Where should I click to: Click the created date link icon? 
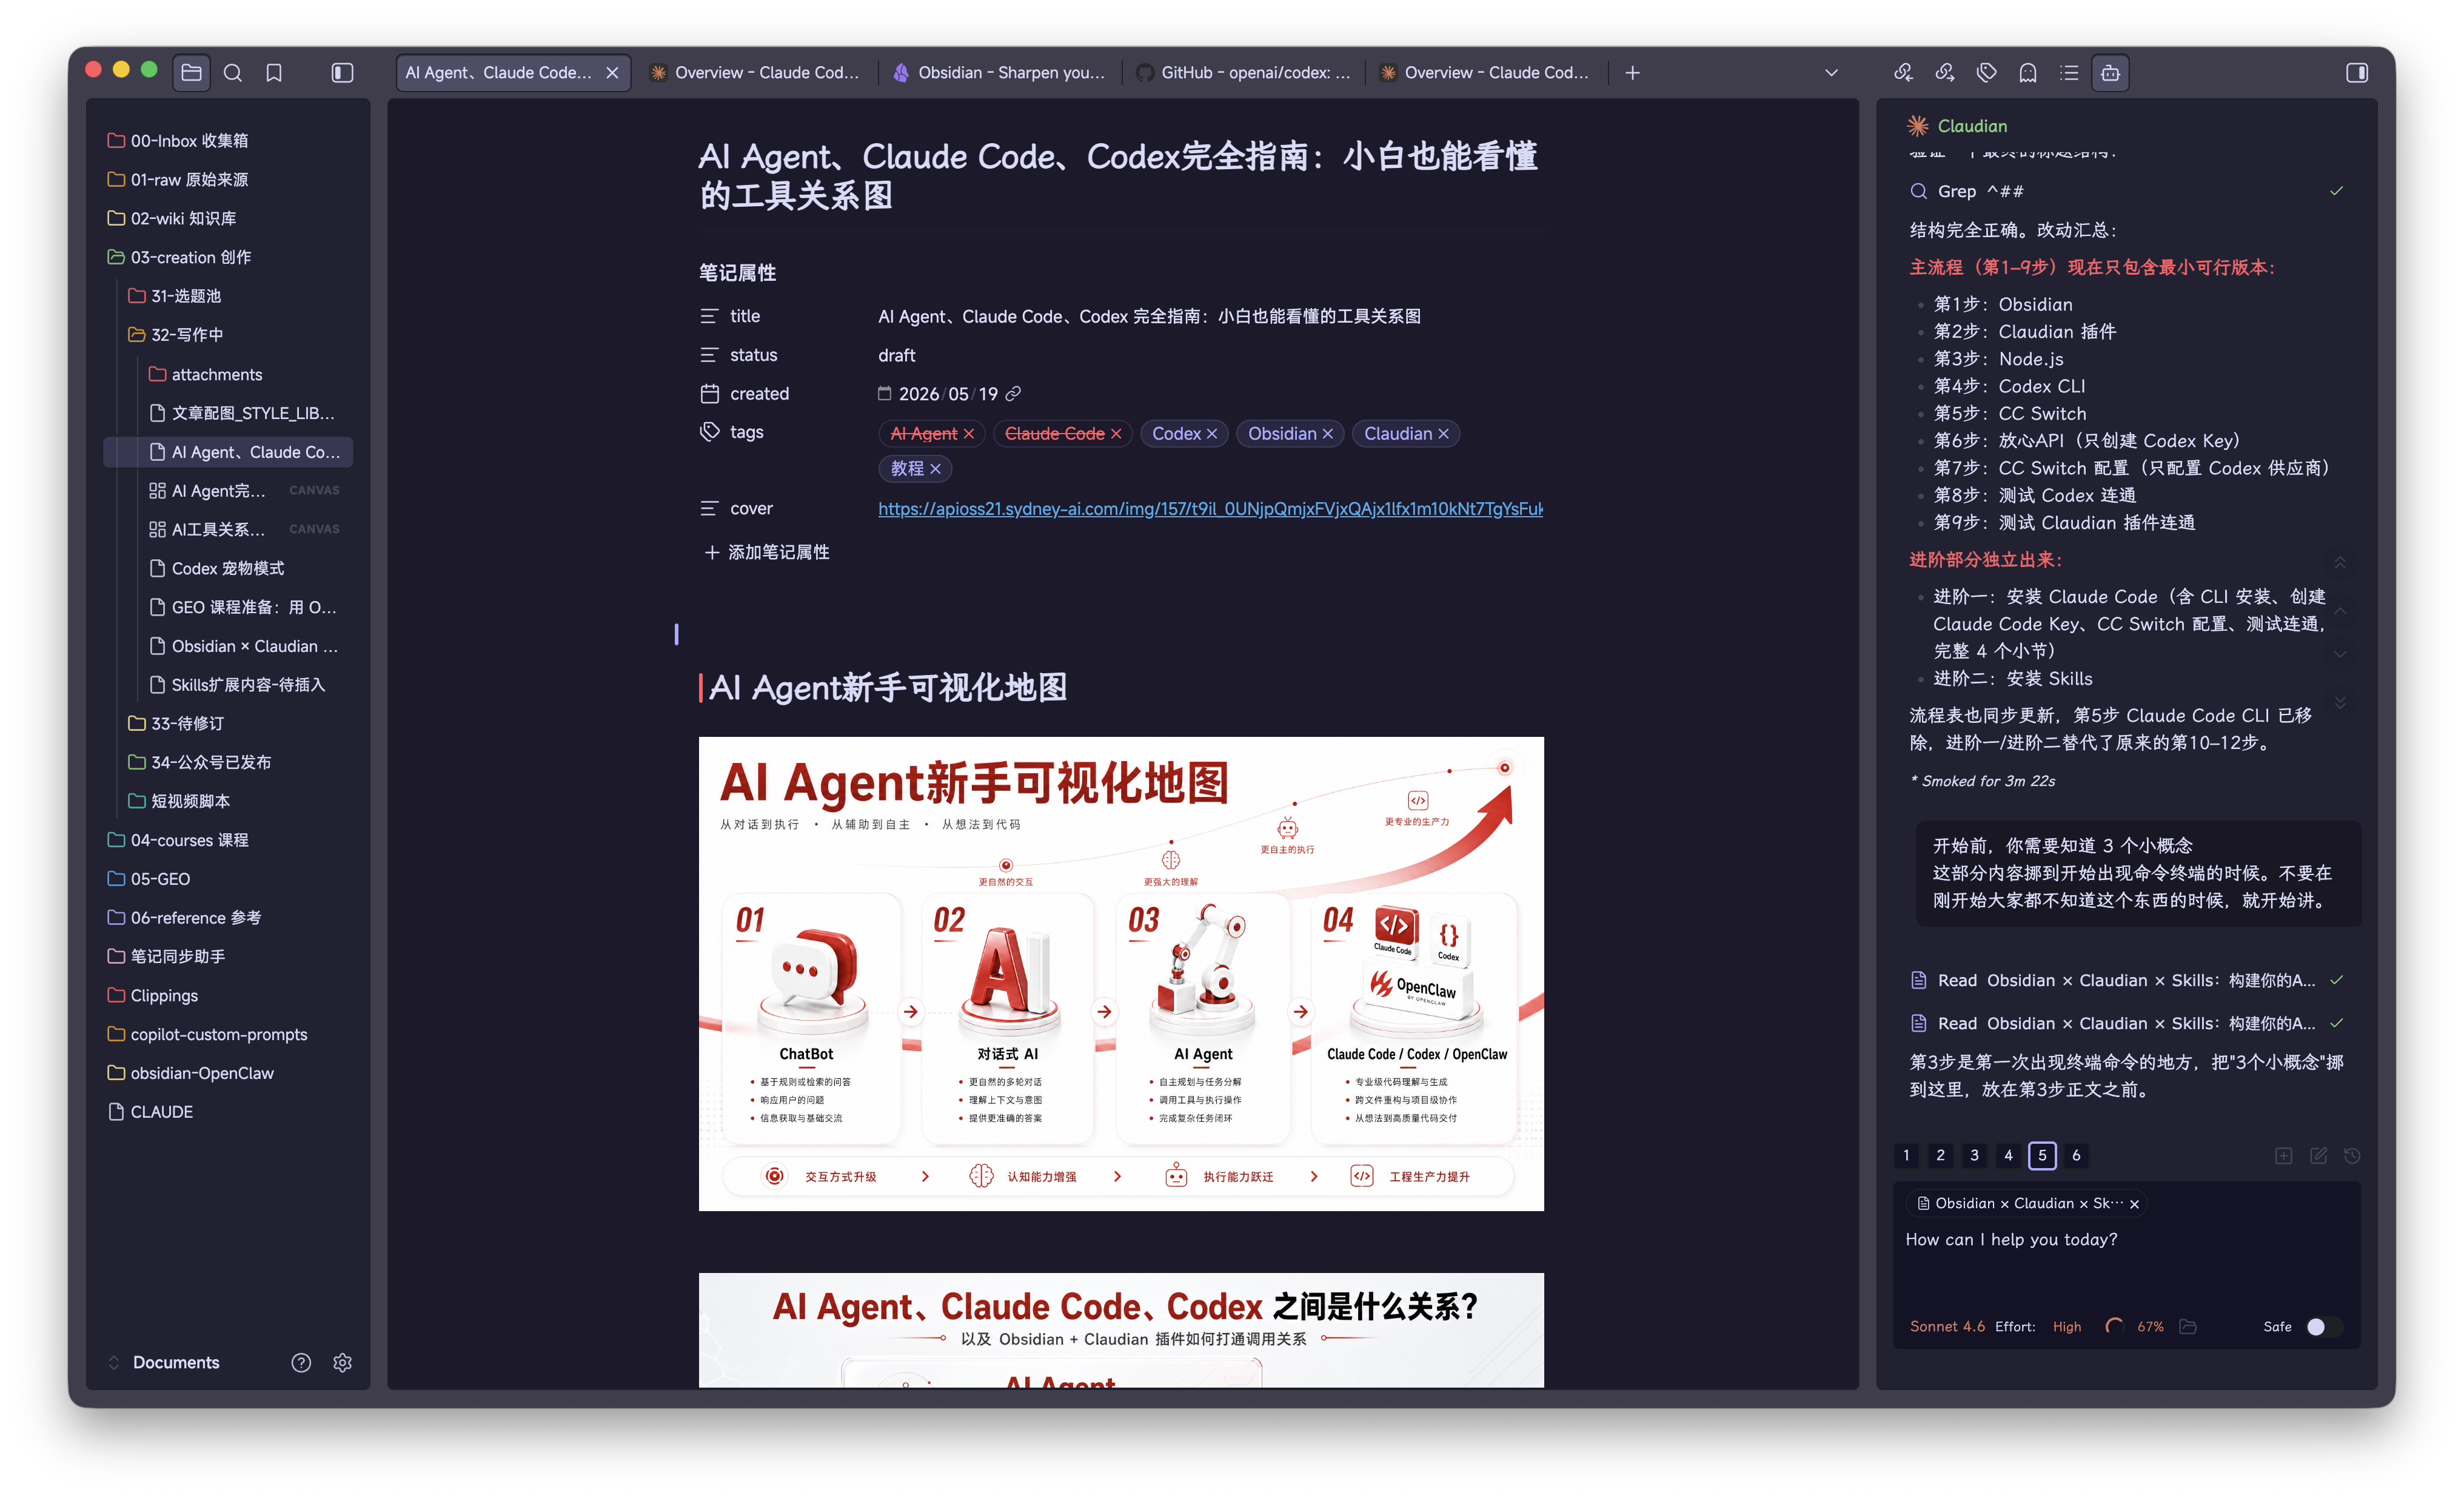(1013, 393)
